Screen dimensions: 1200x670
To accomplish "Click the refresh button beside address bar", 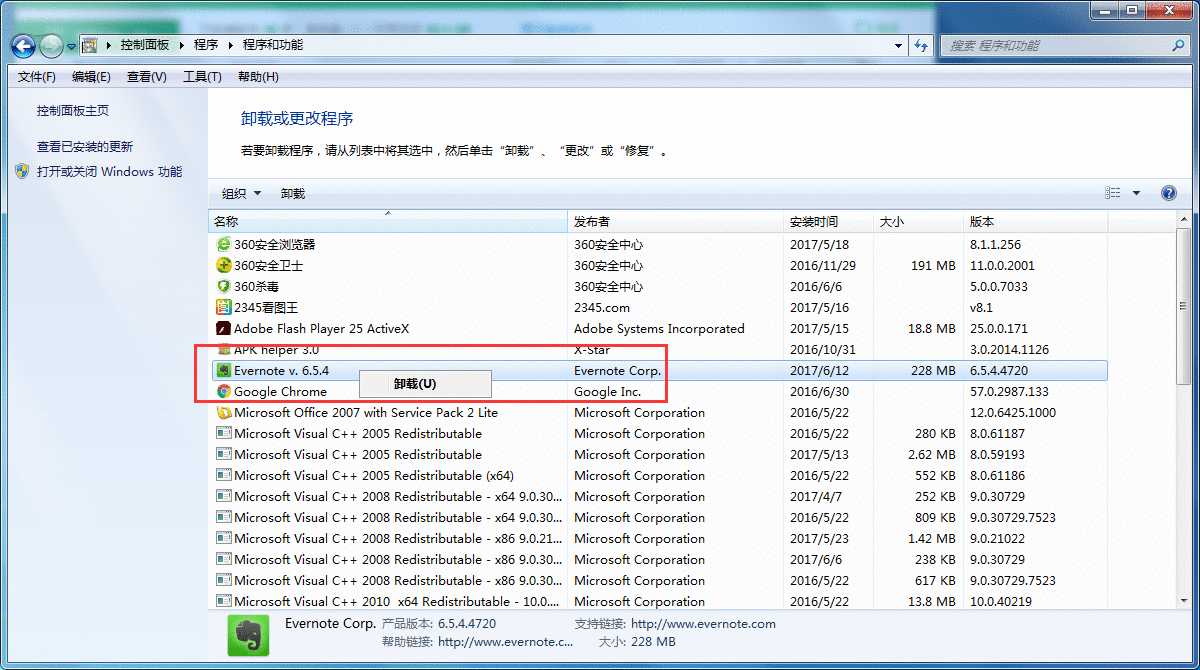I will tap(921, 46).
